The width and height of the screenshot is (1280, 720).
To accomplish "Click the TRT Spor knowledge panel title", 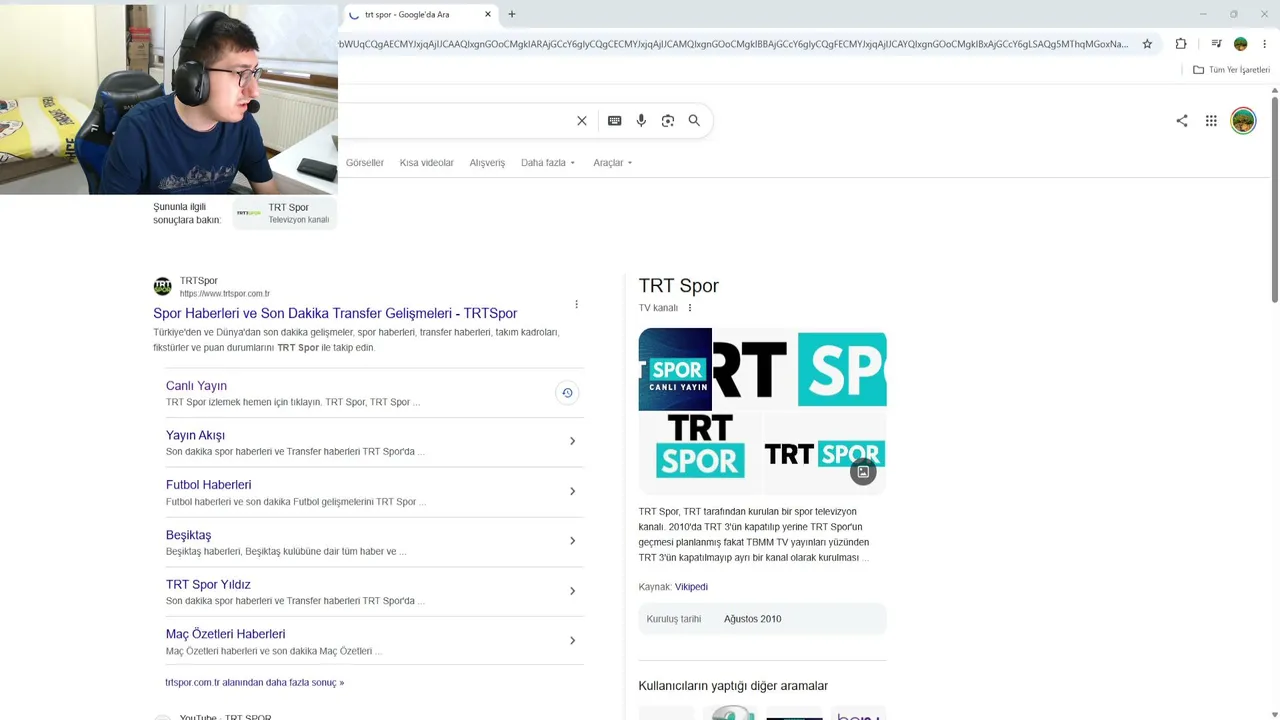I will click(679, 286).
